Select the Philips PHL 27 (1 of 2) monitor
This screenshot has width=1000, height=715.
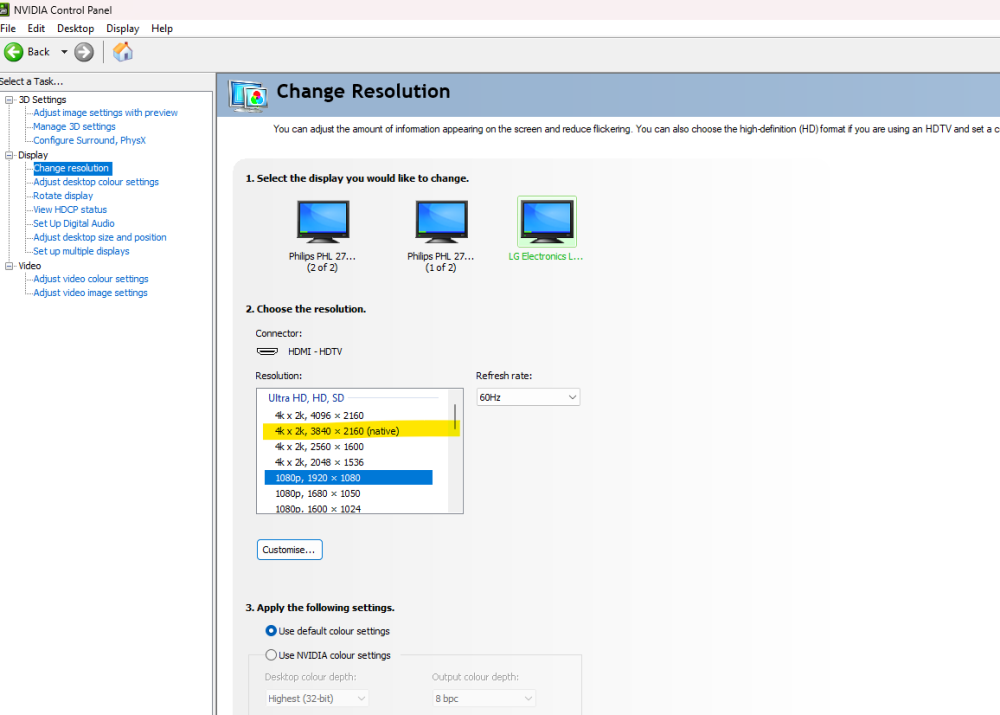click(x=440, y=223)
